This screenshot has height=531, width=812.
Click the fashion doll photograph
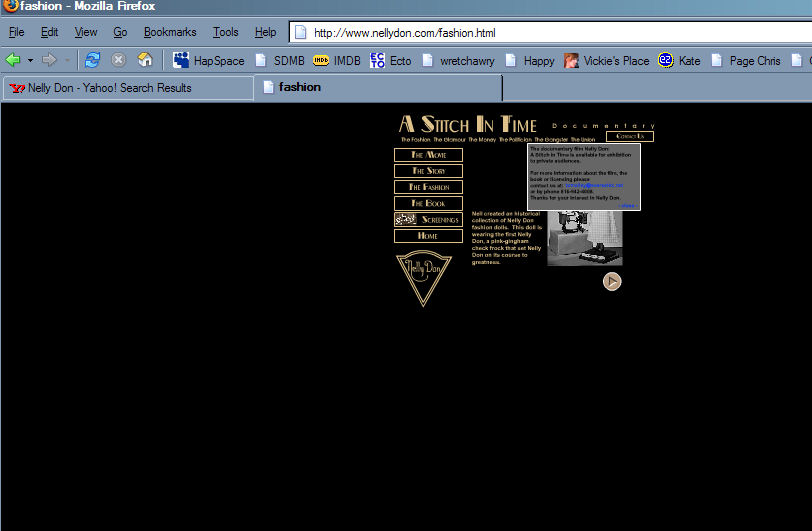pyautogui.click(x=585, y=238)
